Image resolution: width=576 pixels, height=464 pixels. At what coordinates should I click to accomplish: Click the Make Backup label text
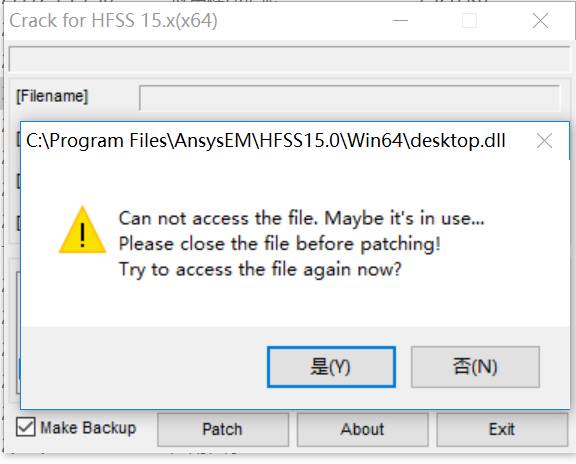coord(88,428)
